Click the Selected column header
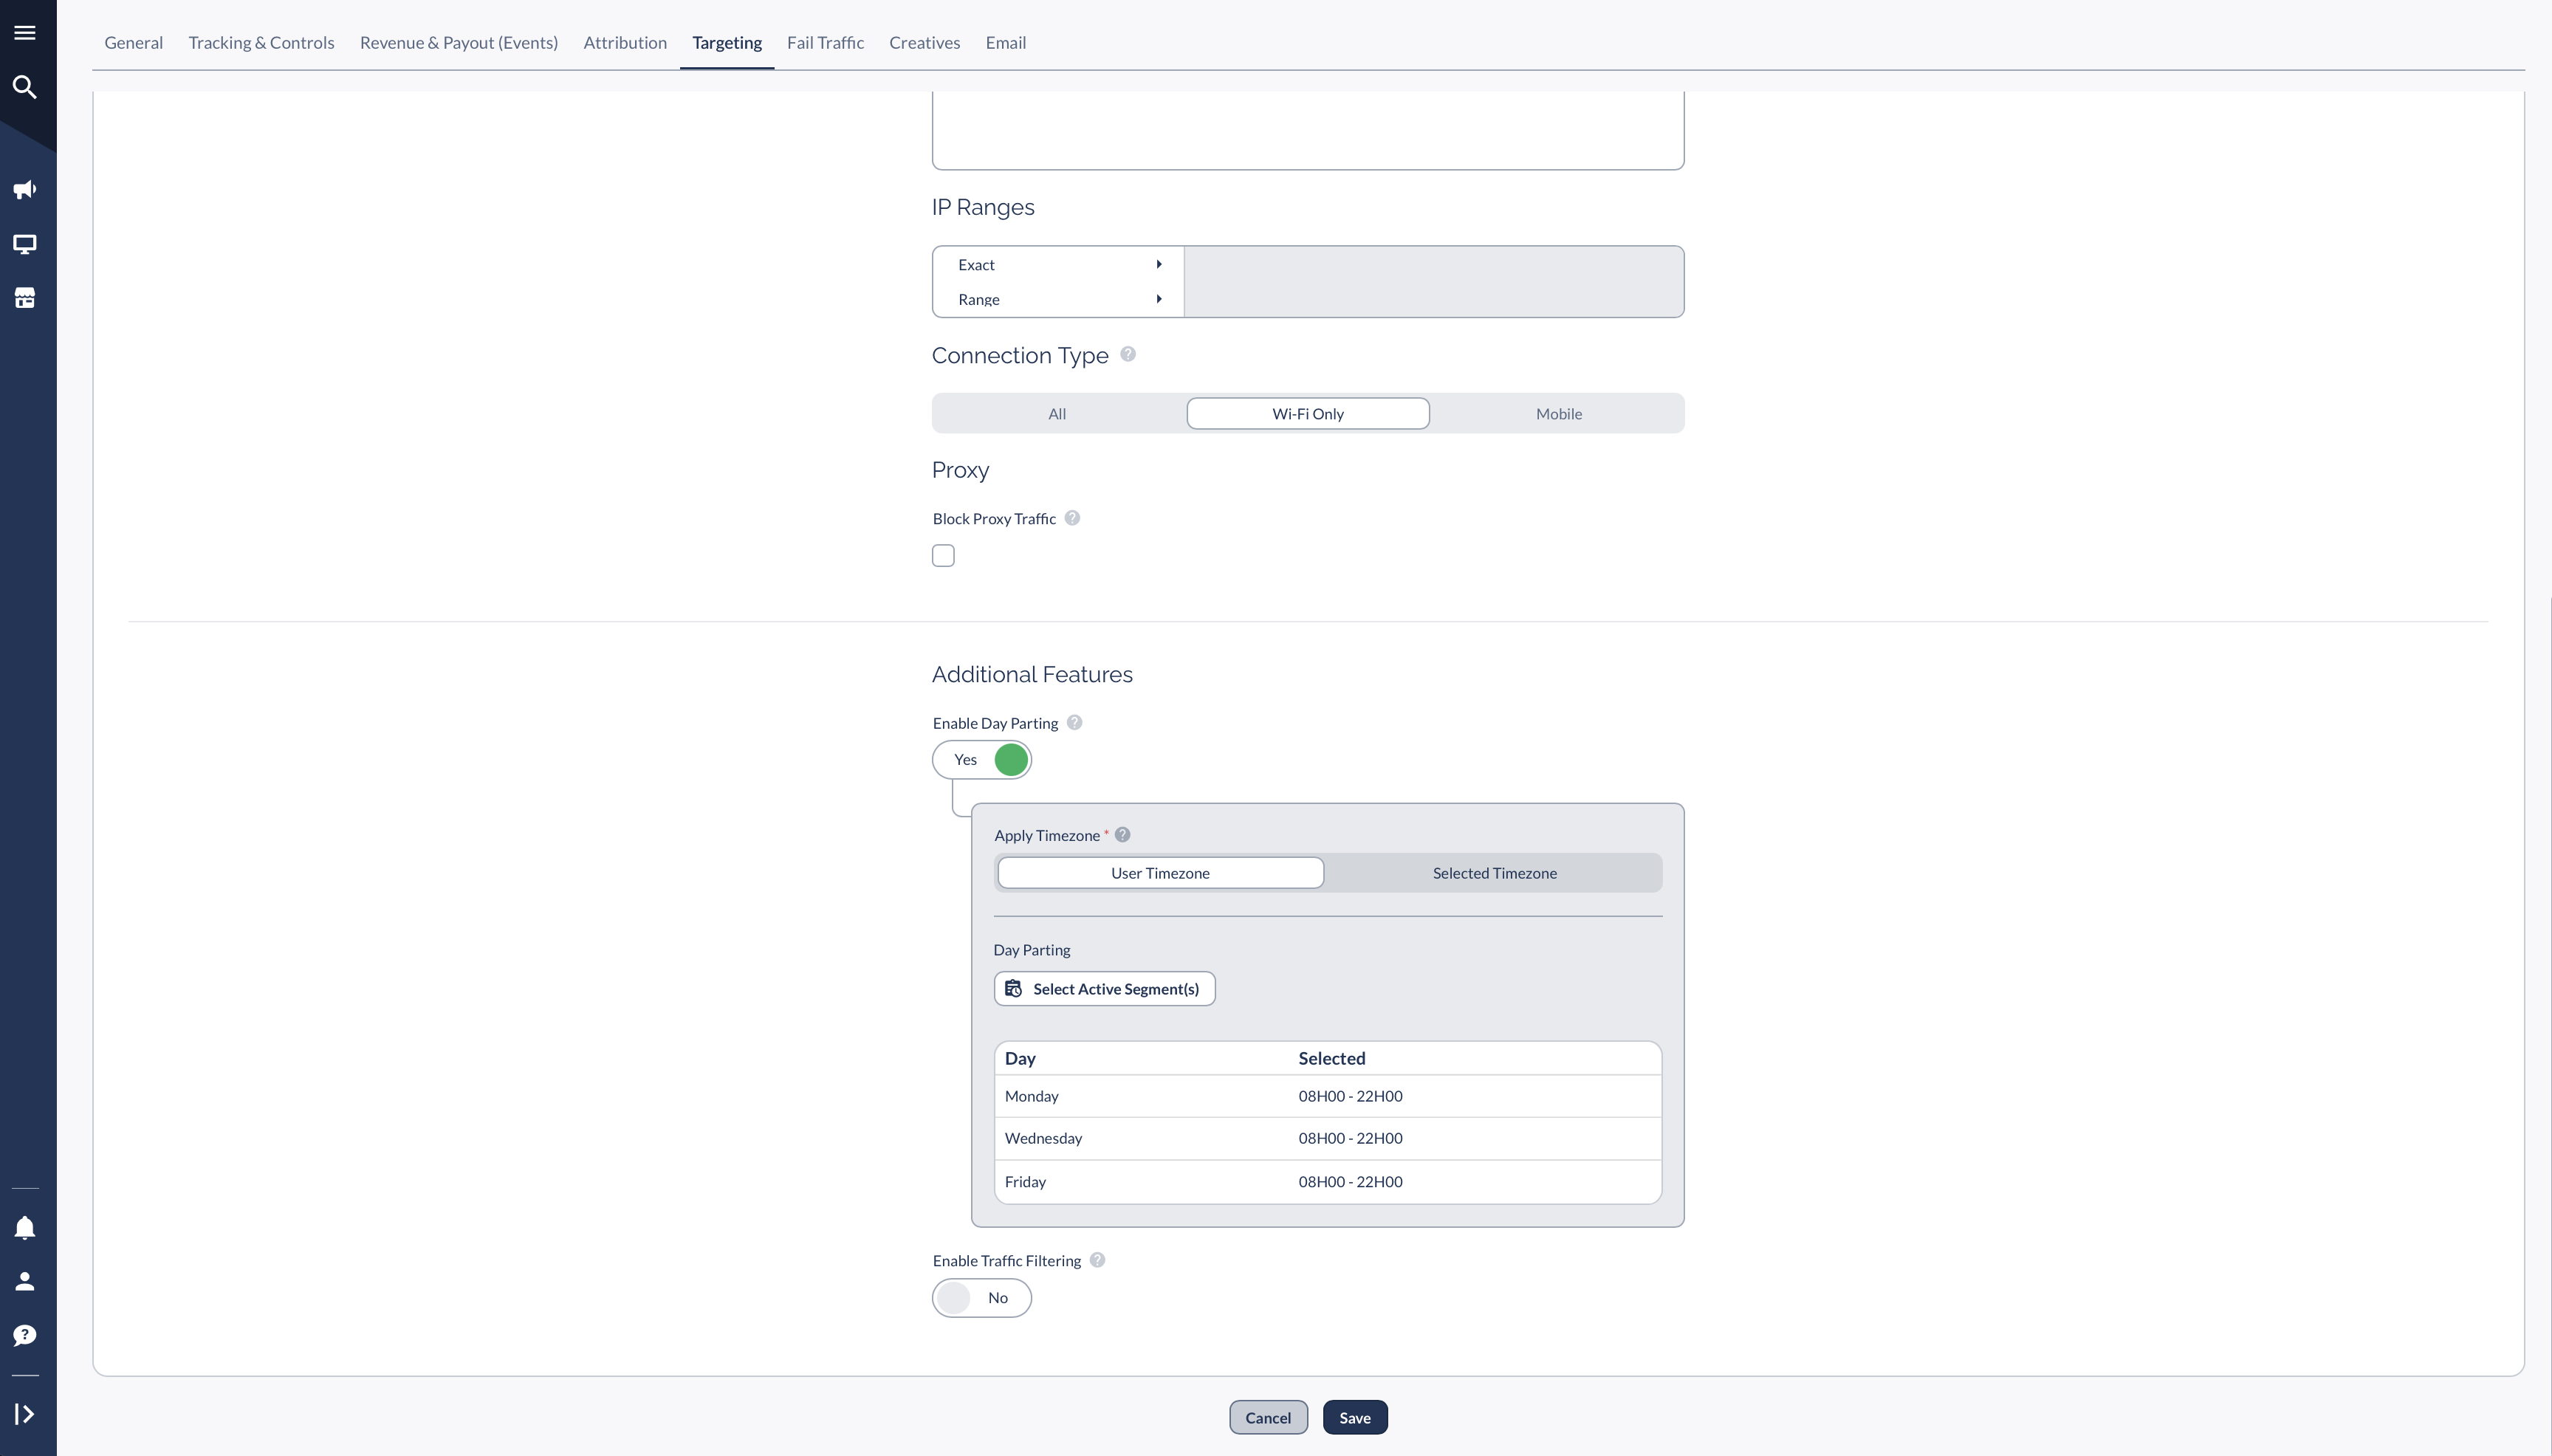 [x=1331, y=1058]
